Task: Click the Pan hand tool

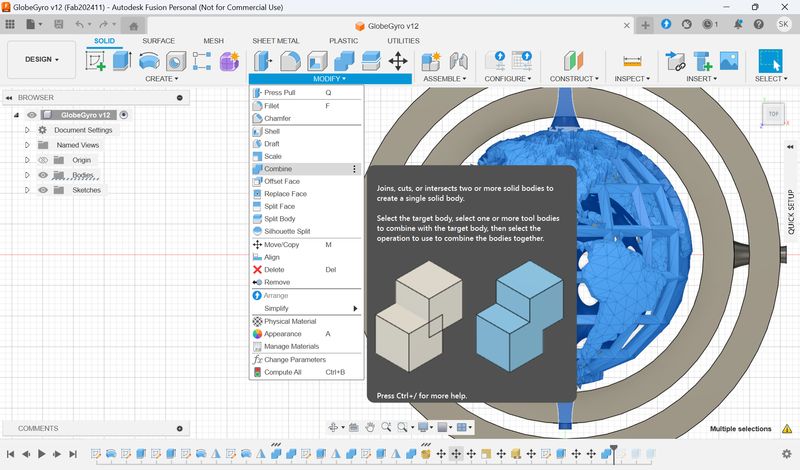Action: pos(370,427)
